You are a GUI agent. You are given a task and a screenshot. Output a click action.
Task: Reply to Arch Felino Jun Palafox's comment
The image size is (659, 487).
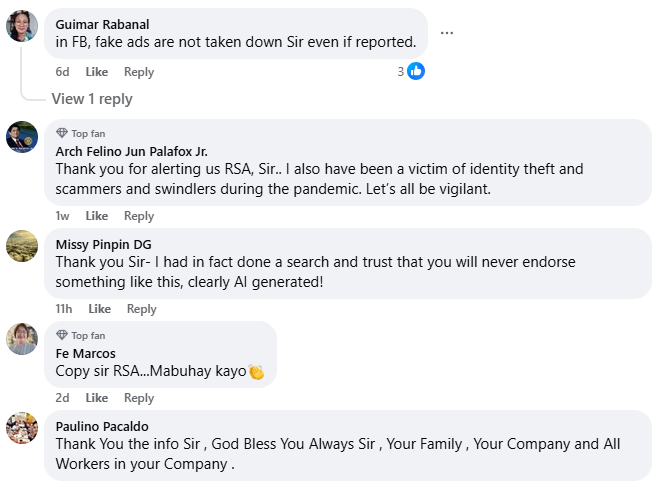(x=139, y=216)
